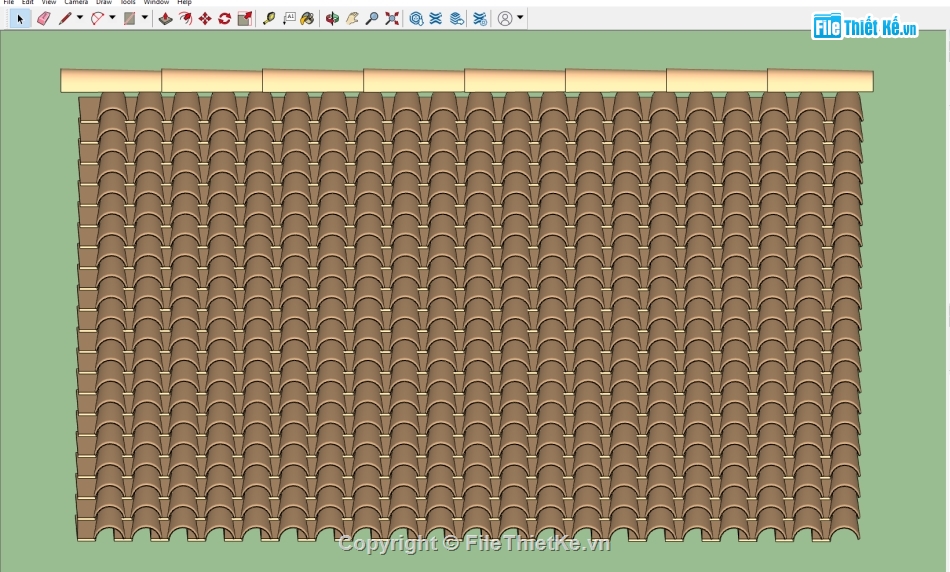
Task: Open the 3D Warehouse
Action: tap(416, 19)
